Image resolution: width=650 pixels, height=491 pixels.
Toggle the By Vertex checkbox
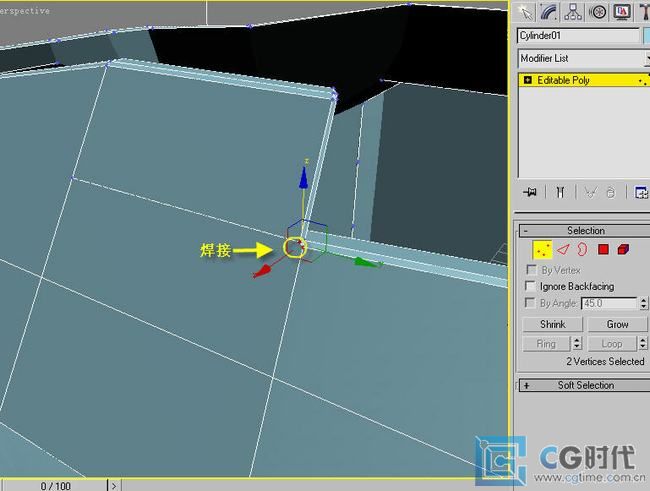click(531, 270)
